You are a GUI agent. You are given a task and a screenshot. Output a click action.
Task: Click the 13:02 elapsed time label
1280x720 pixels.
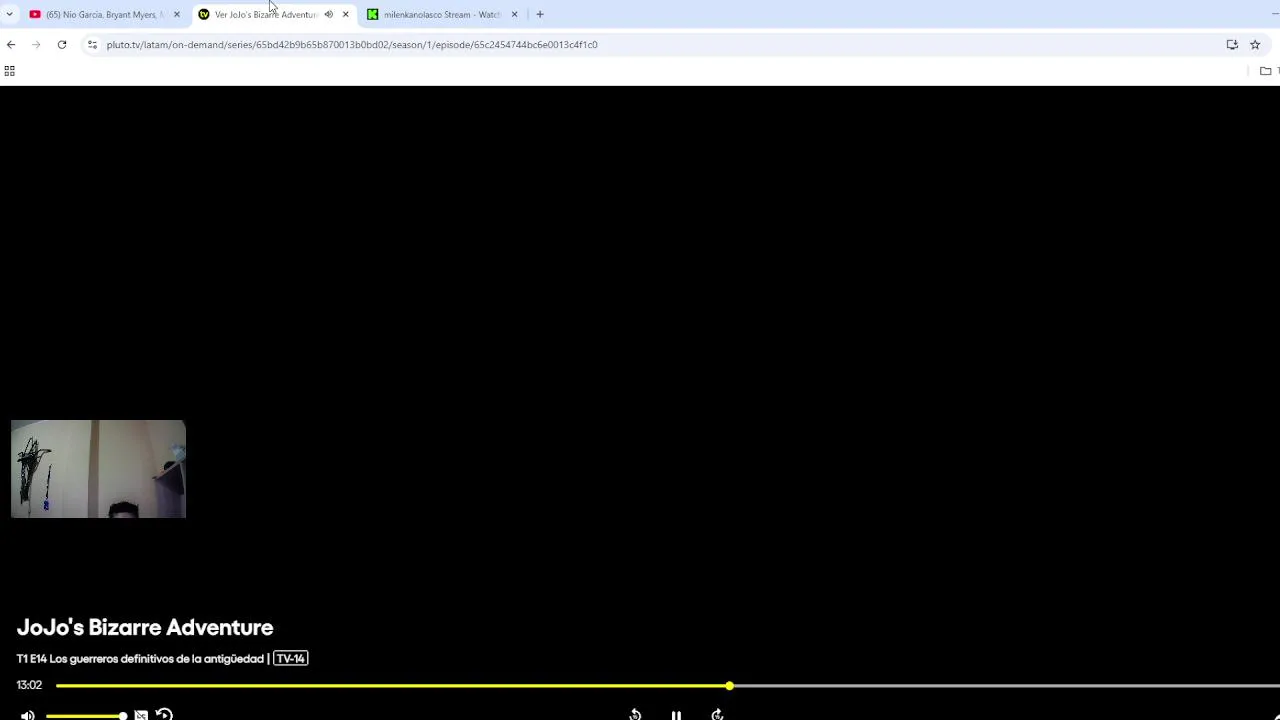pyautogui.click(x=29, y=685)
